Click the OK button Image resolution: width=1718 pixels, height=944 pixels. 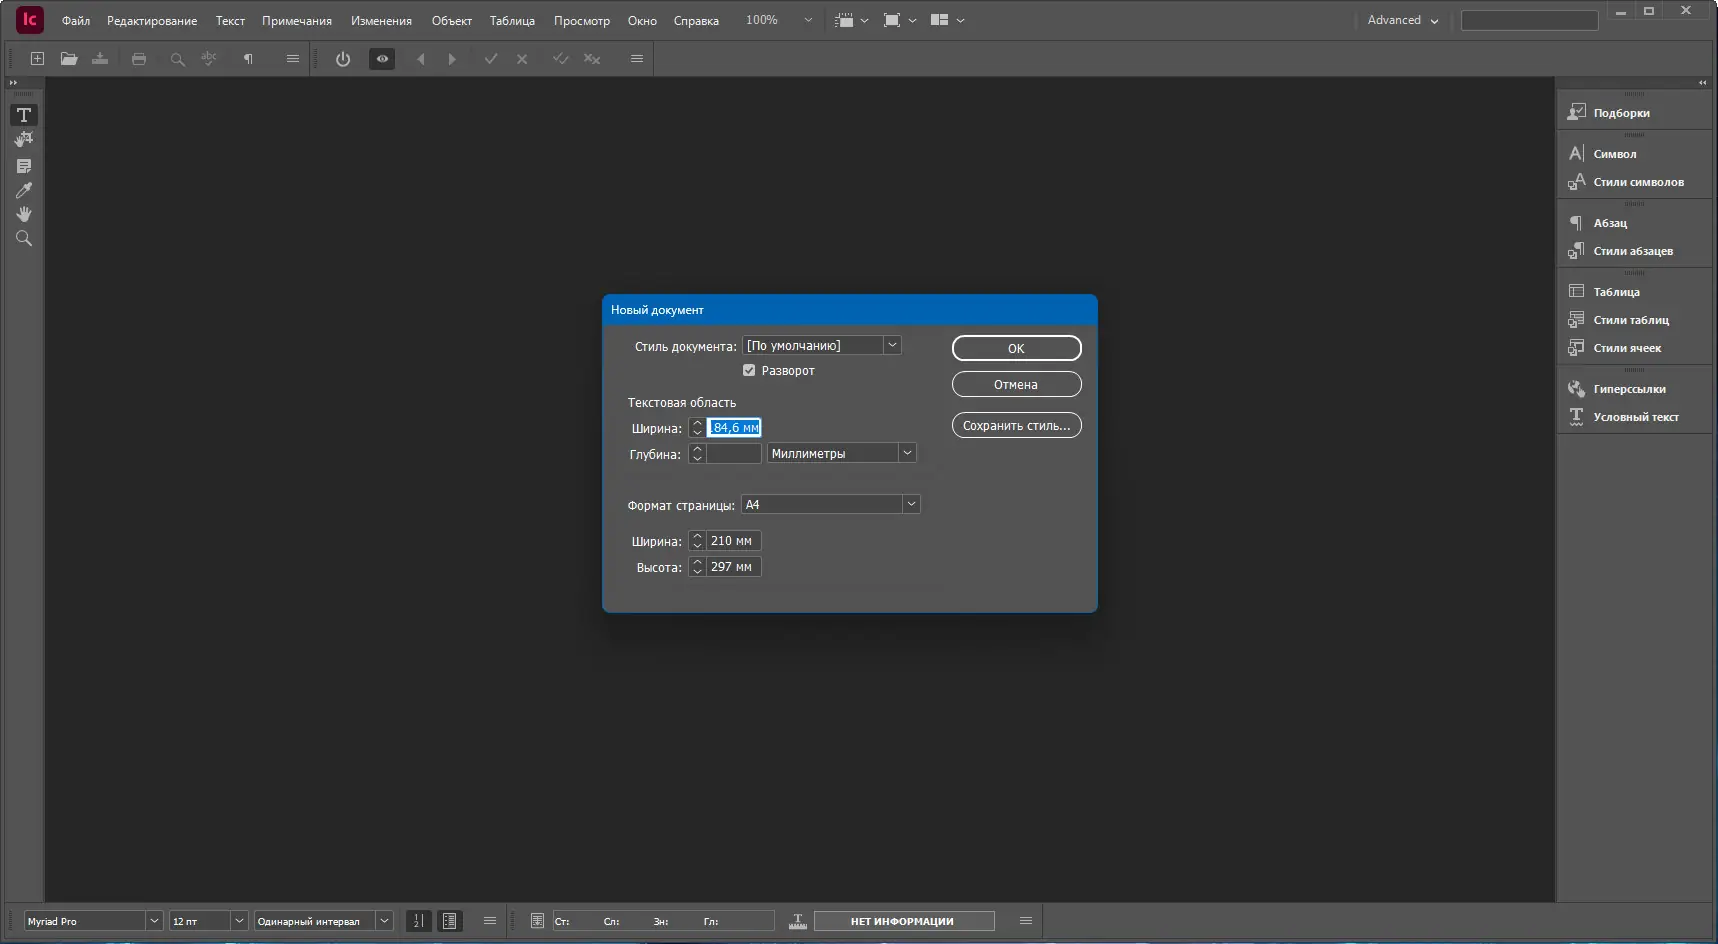coord(1016,348)
